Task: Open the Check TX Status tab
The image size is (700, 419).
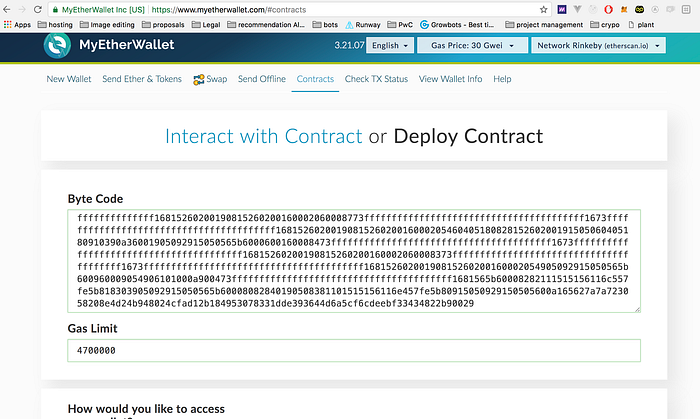Action: point(376,79)
